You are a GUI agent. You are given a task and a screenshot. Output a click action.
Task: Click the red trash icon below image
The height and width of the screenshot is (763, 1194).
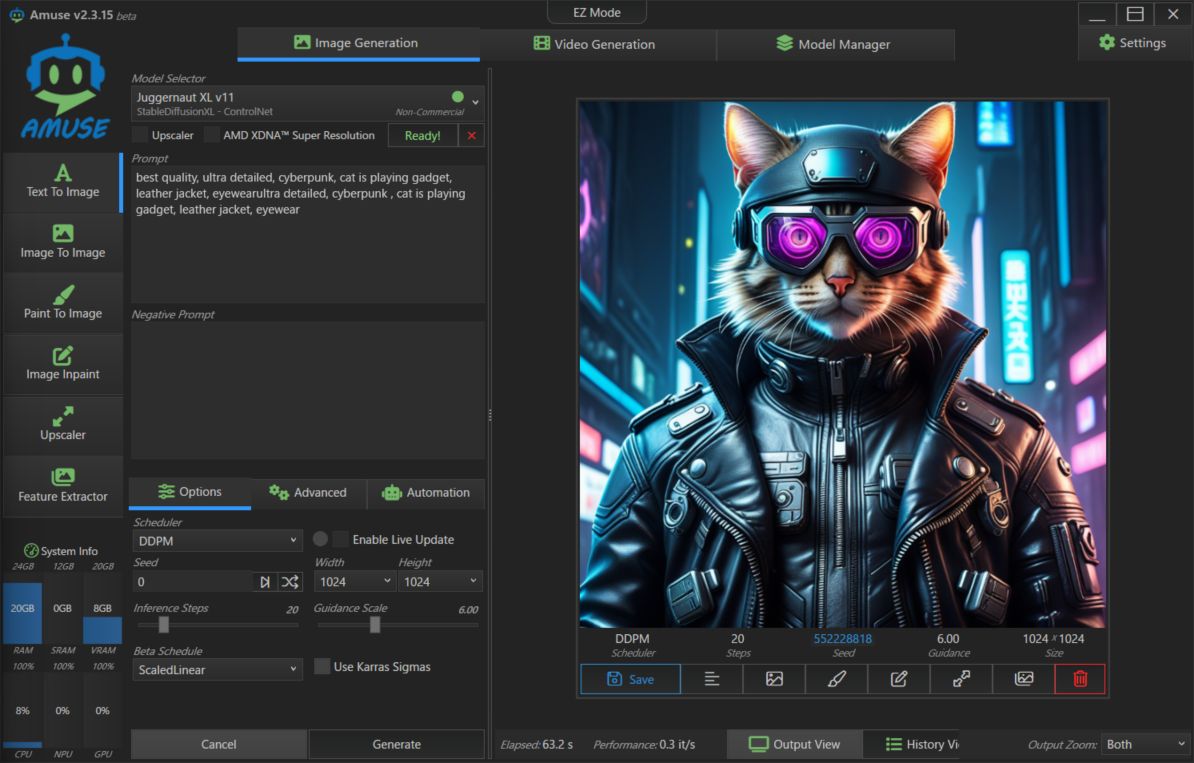pos(1080,679)
